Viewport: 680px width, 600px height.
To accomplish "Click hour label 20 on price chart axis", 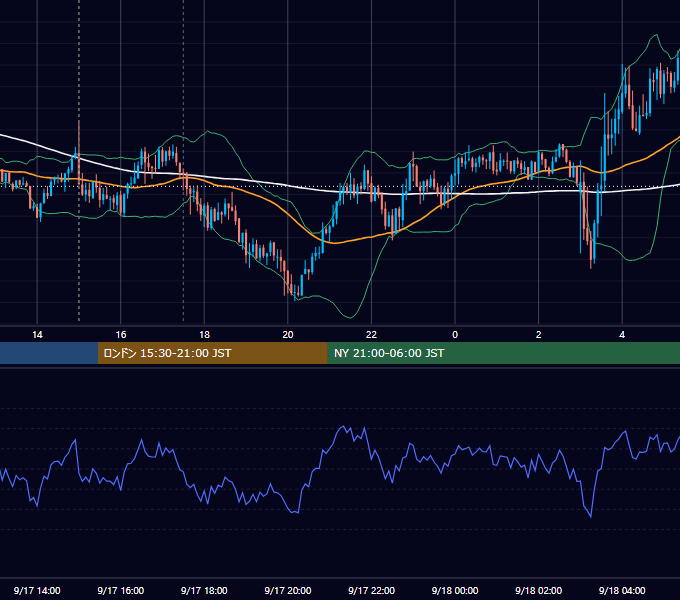I will tap(288, 335).
